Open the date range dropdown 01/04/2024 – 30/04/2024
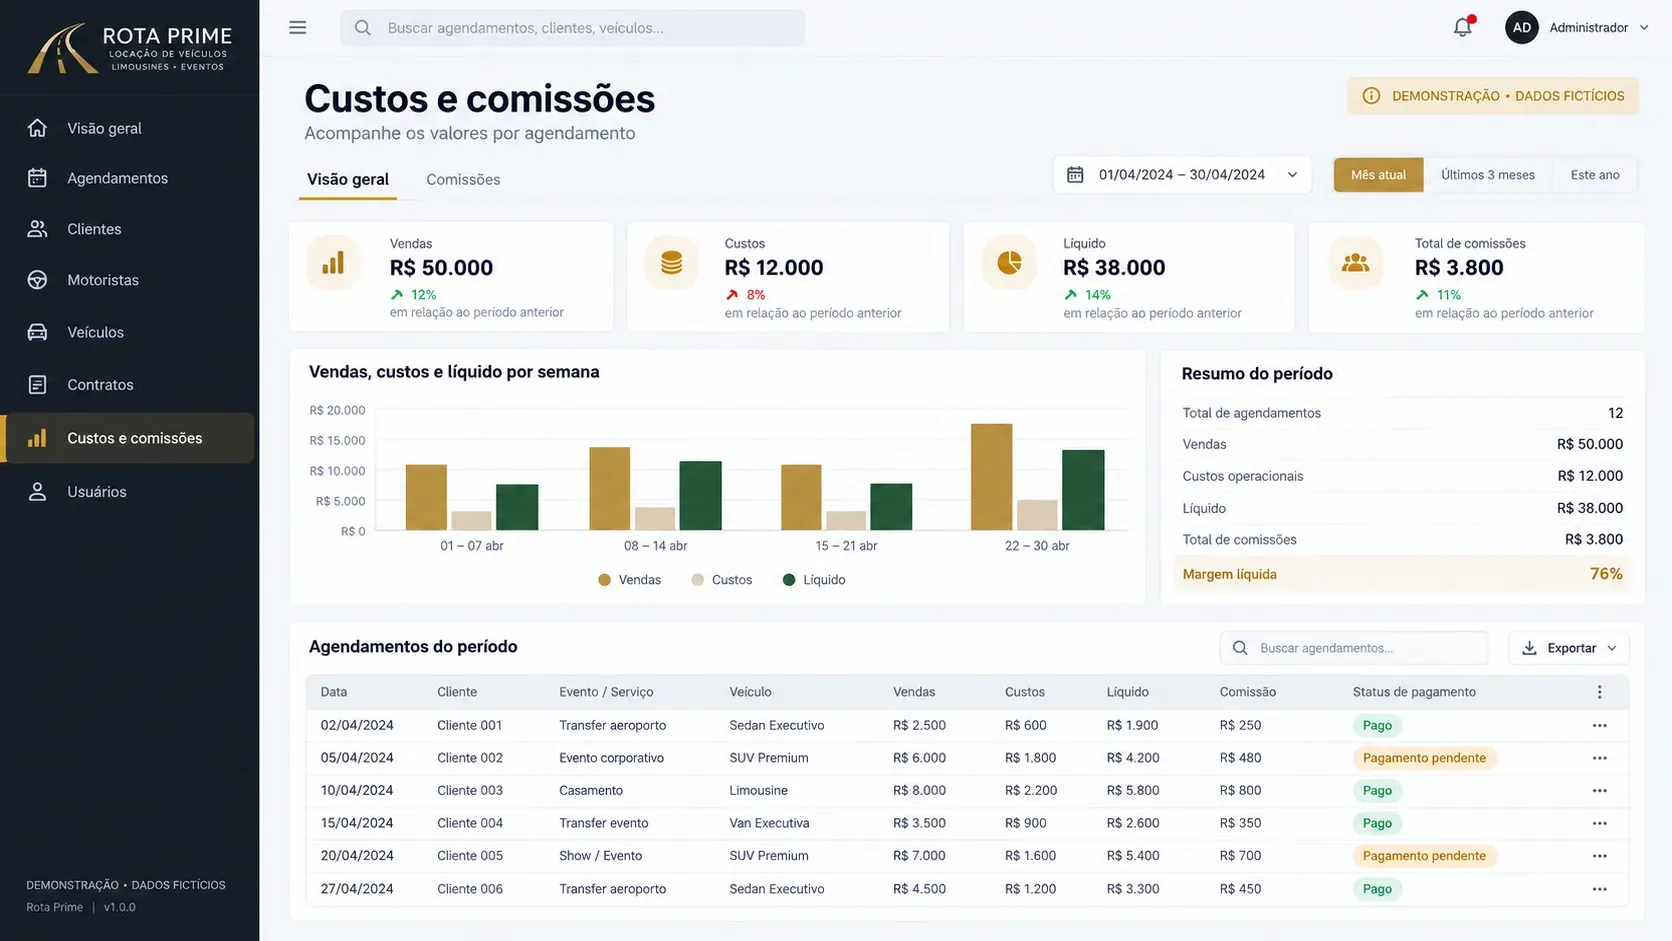Viewport: 1672px width, 941px height. [1182, 175]
